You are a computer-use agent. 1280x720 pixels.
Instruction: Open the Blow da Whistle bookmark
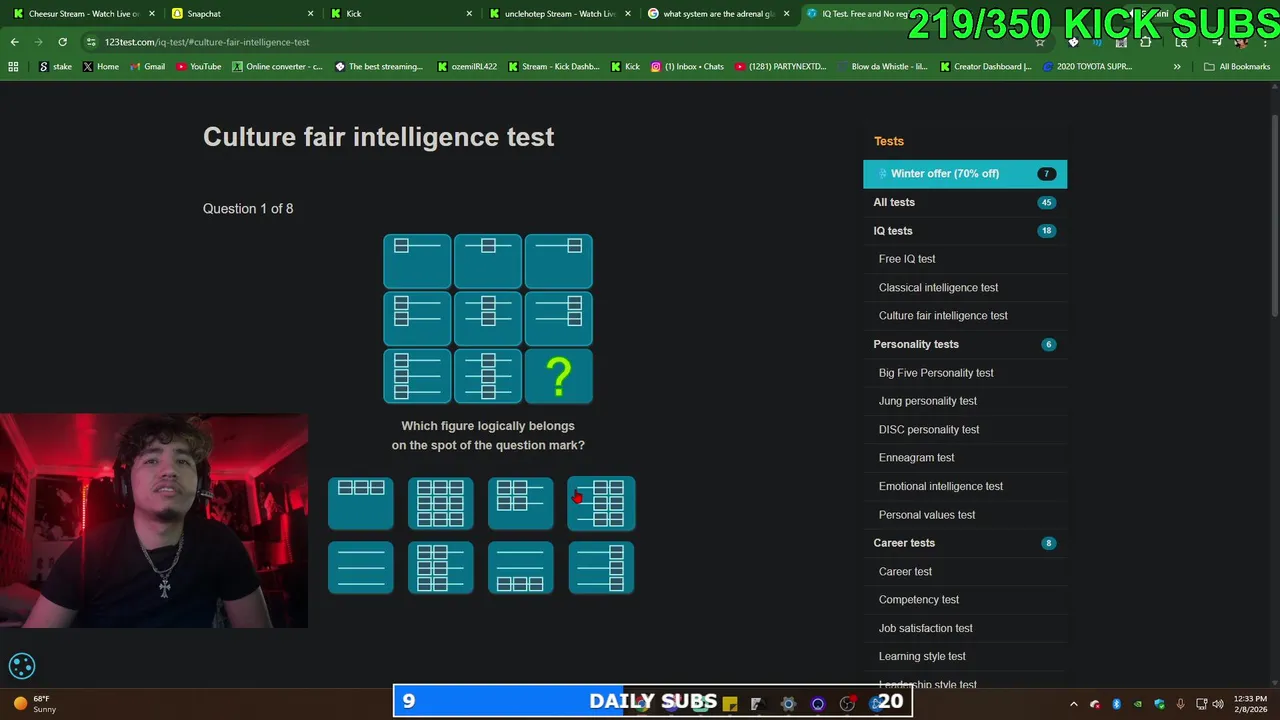pos(882,67)
